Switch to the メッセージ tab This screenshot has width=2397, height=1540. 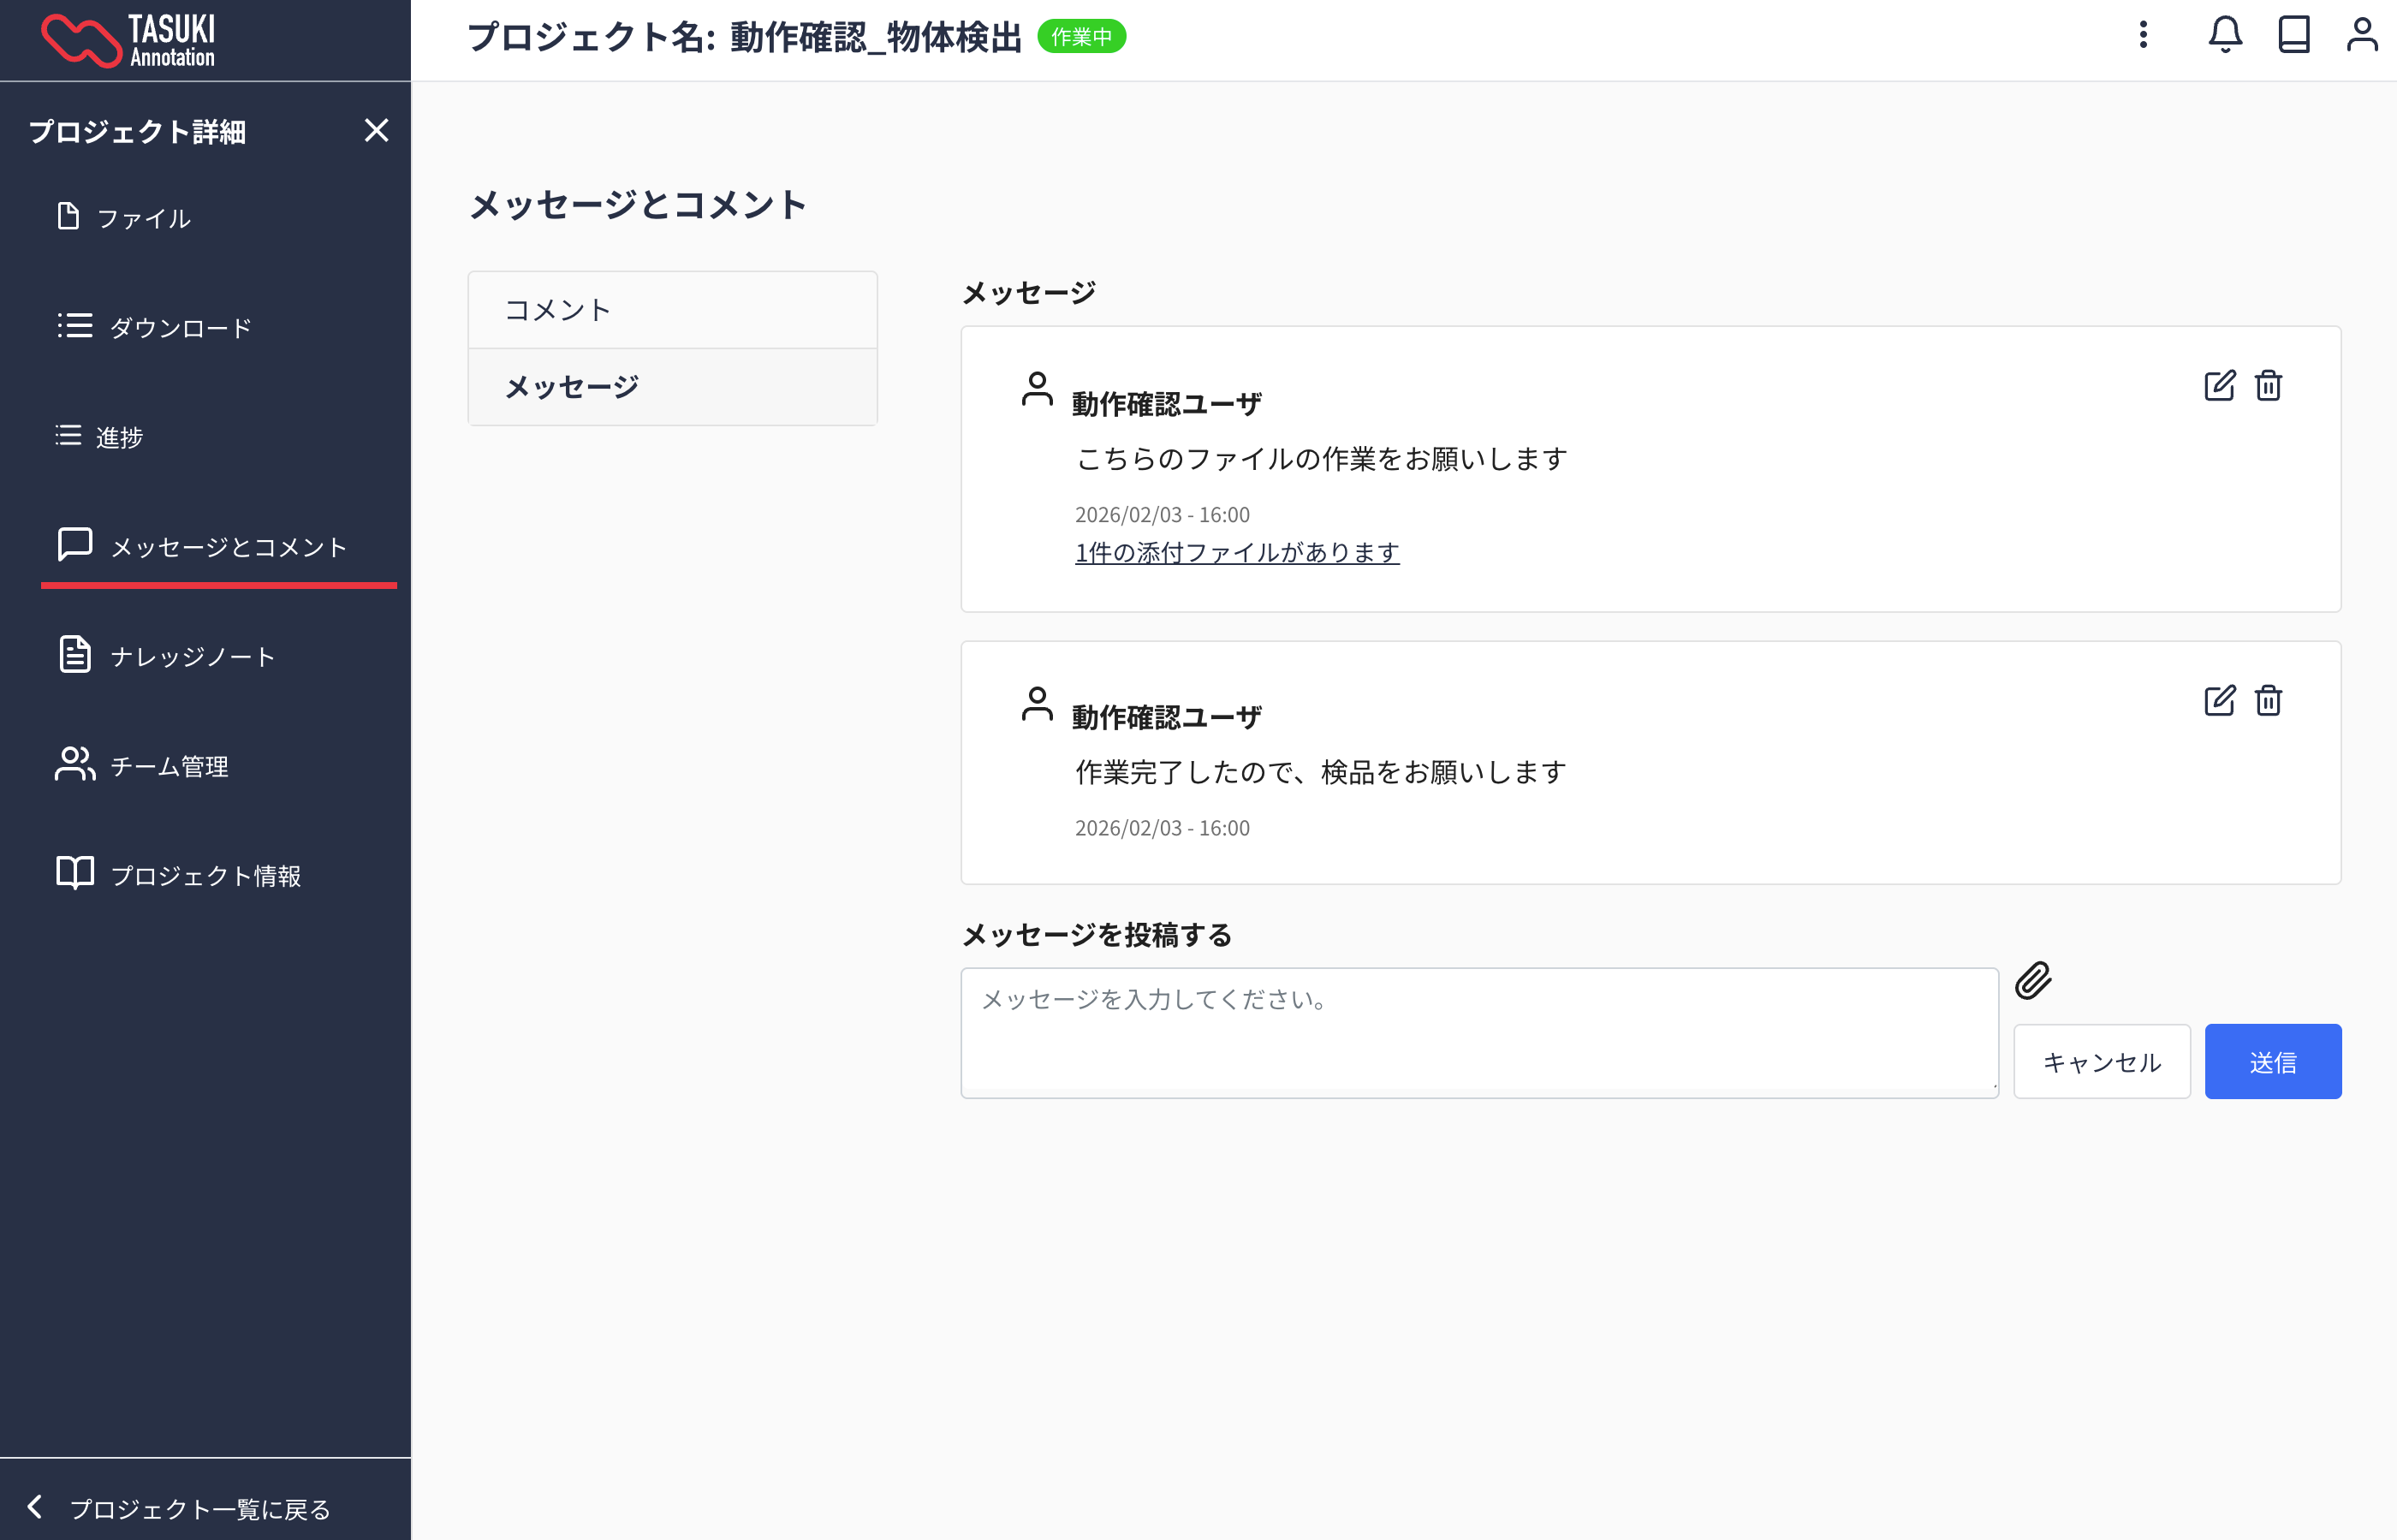pyautogui.click(x=570, y=386)
